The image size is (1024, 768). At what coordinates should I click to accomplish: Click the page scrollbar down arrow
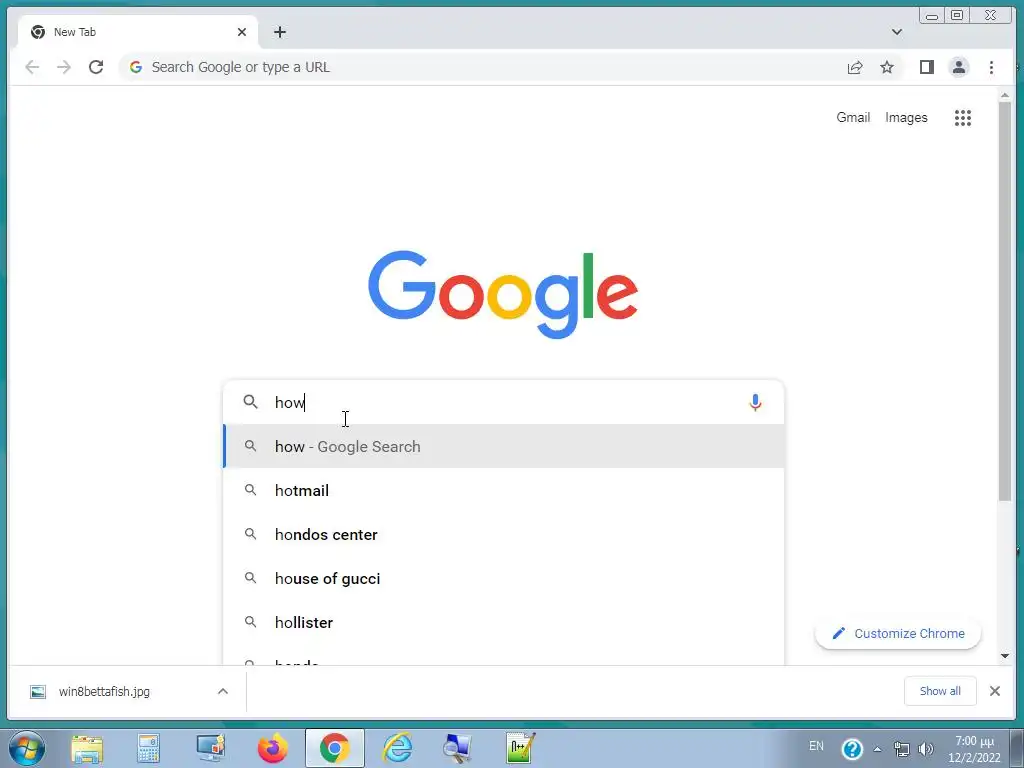[x=1004, y=656]
